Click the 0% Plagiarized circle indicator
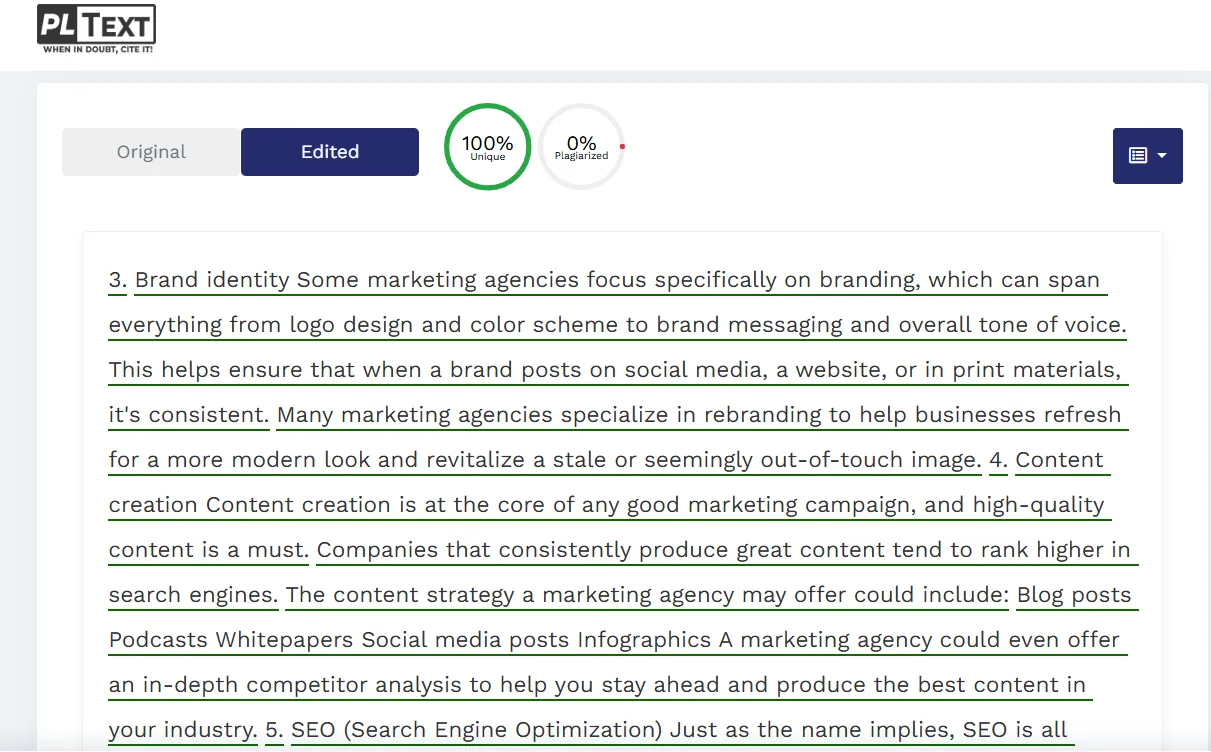Image resolution: width=1211 pixels, height=752 pixels. point(581,147)
